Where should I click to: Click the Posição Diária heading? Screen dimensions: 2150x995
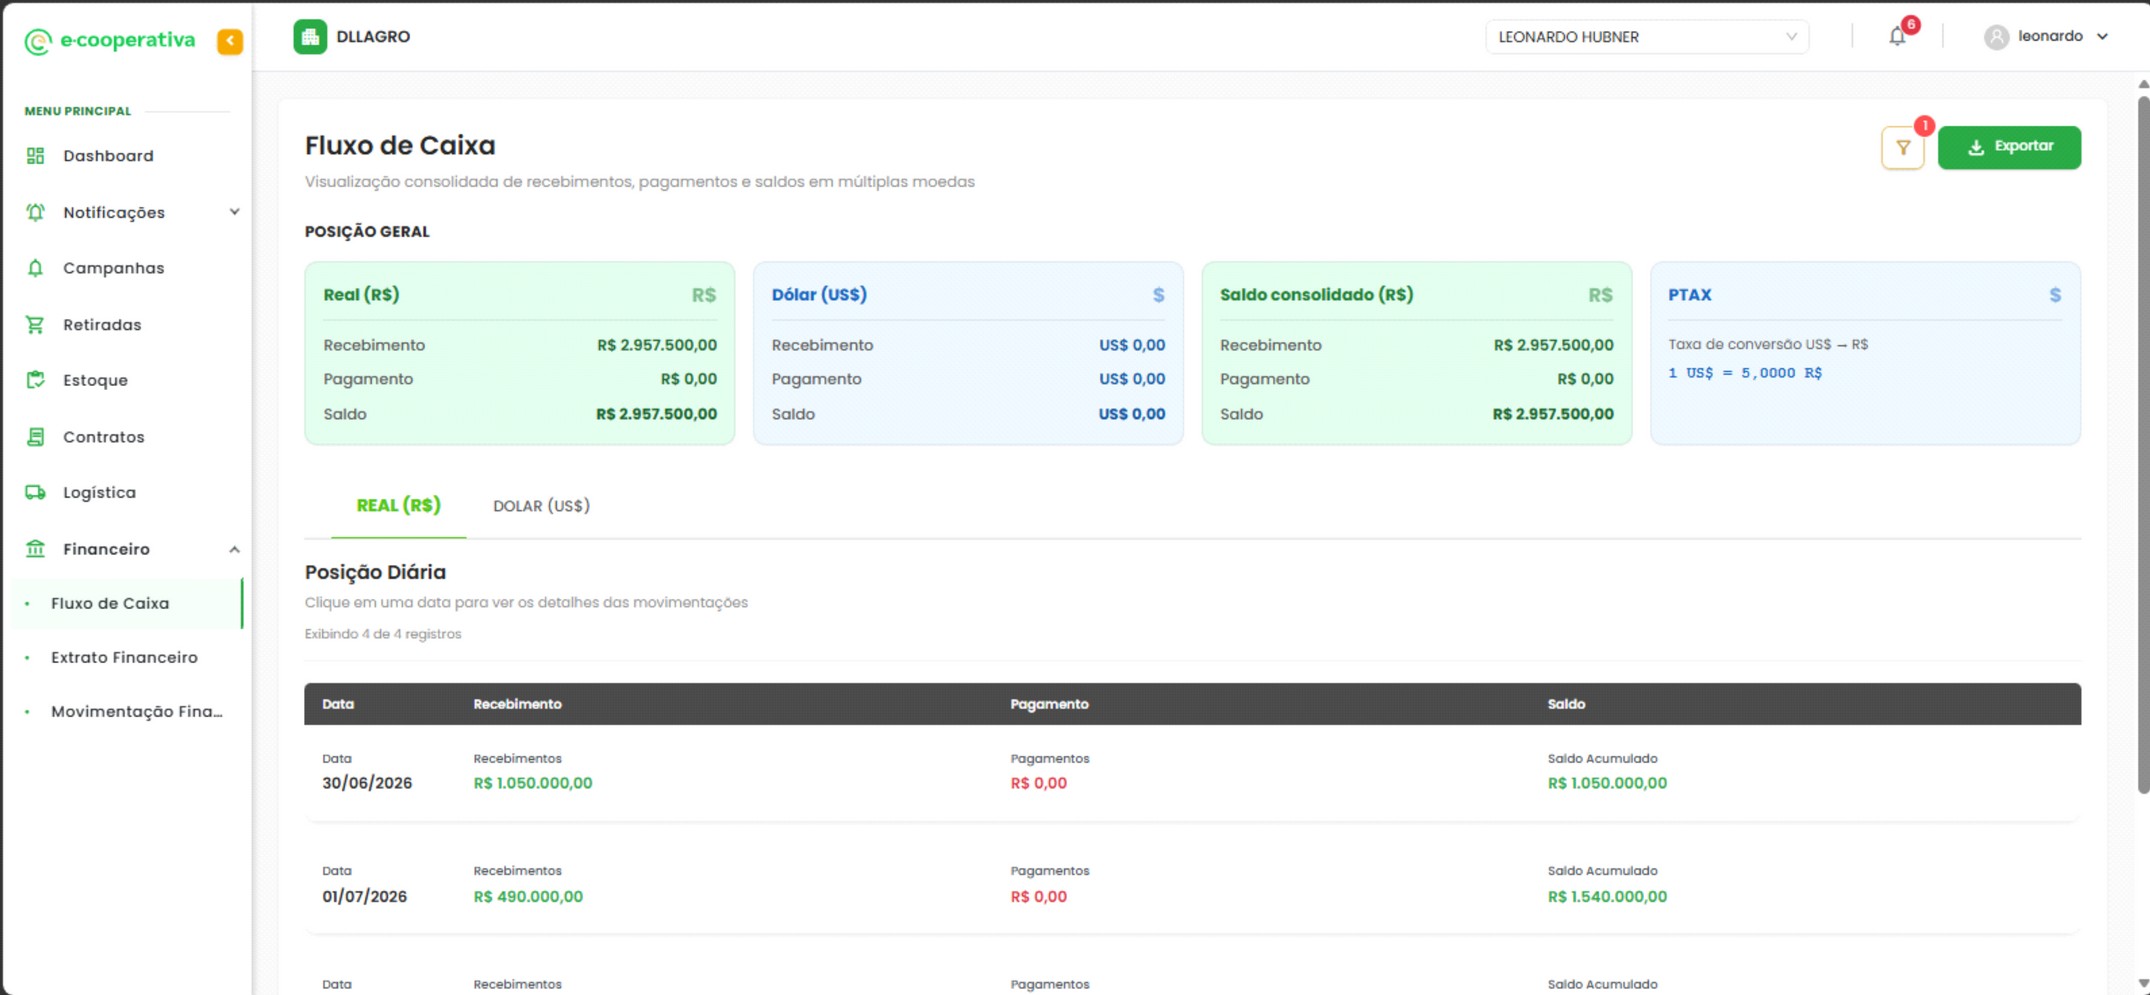click(x=375, y=572)
